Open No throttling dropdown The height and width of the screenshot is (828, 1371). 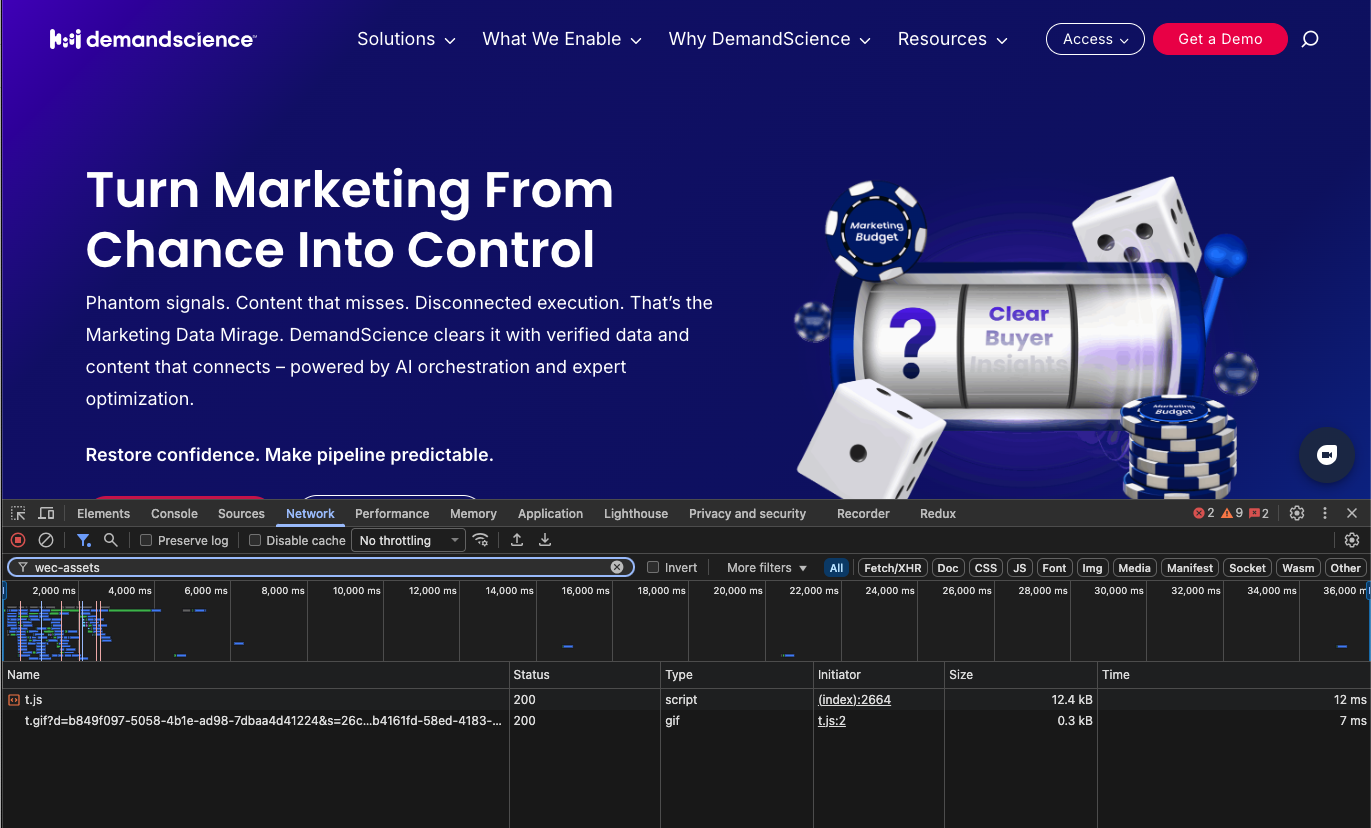[410, 540]
